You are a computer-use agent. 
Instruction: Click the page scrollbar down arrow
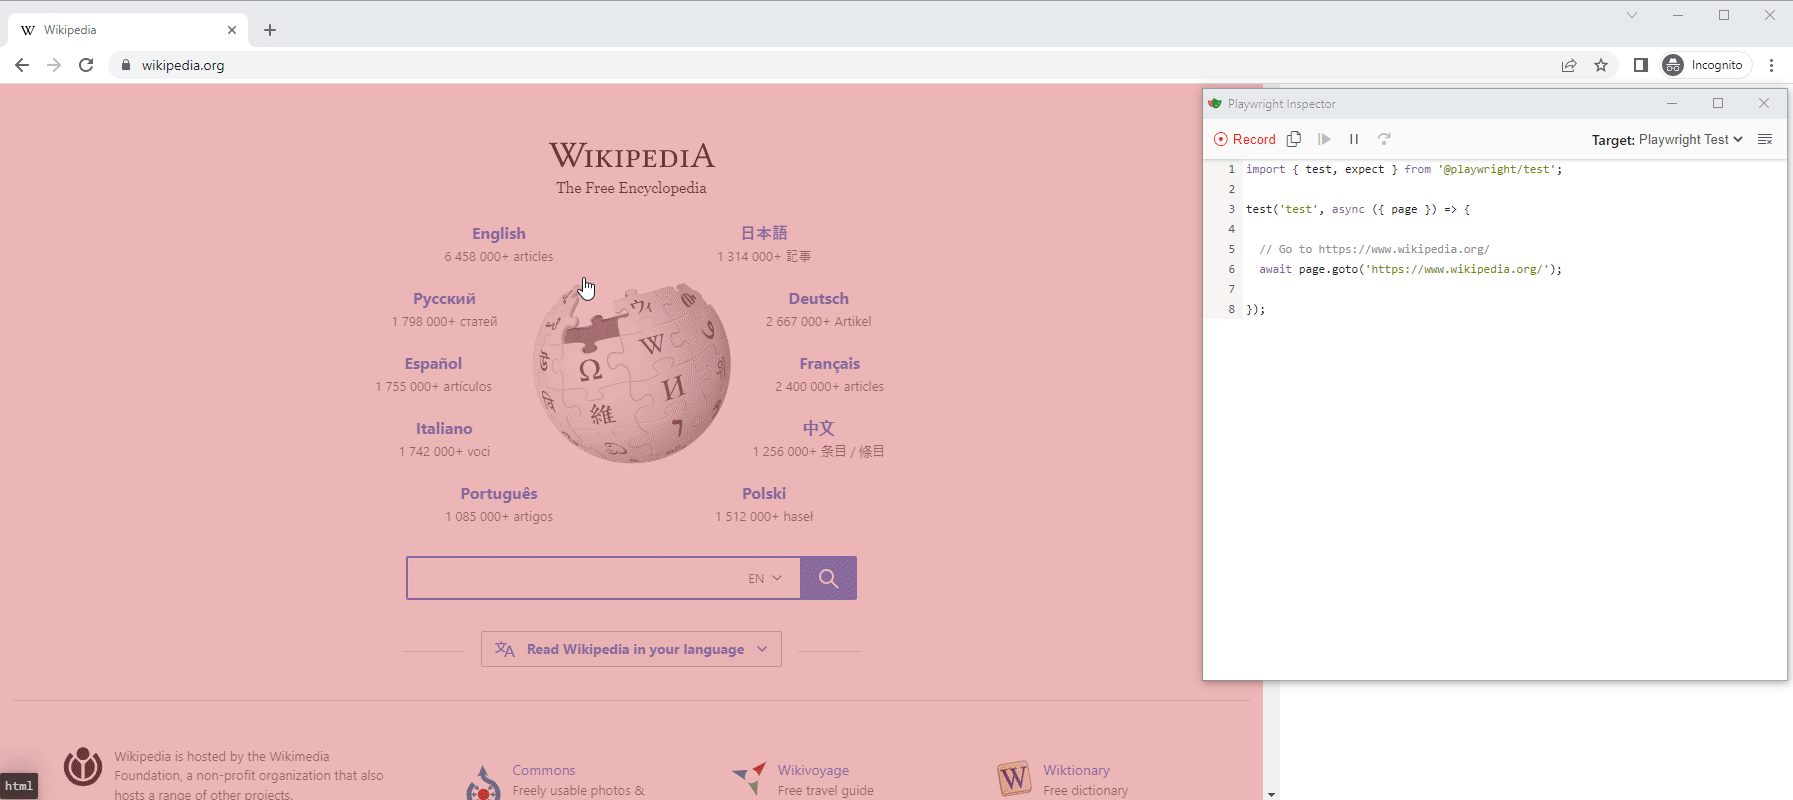click(x=1271, y=794)
